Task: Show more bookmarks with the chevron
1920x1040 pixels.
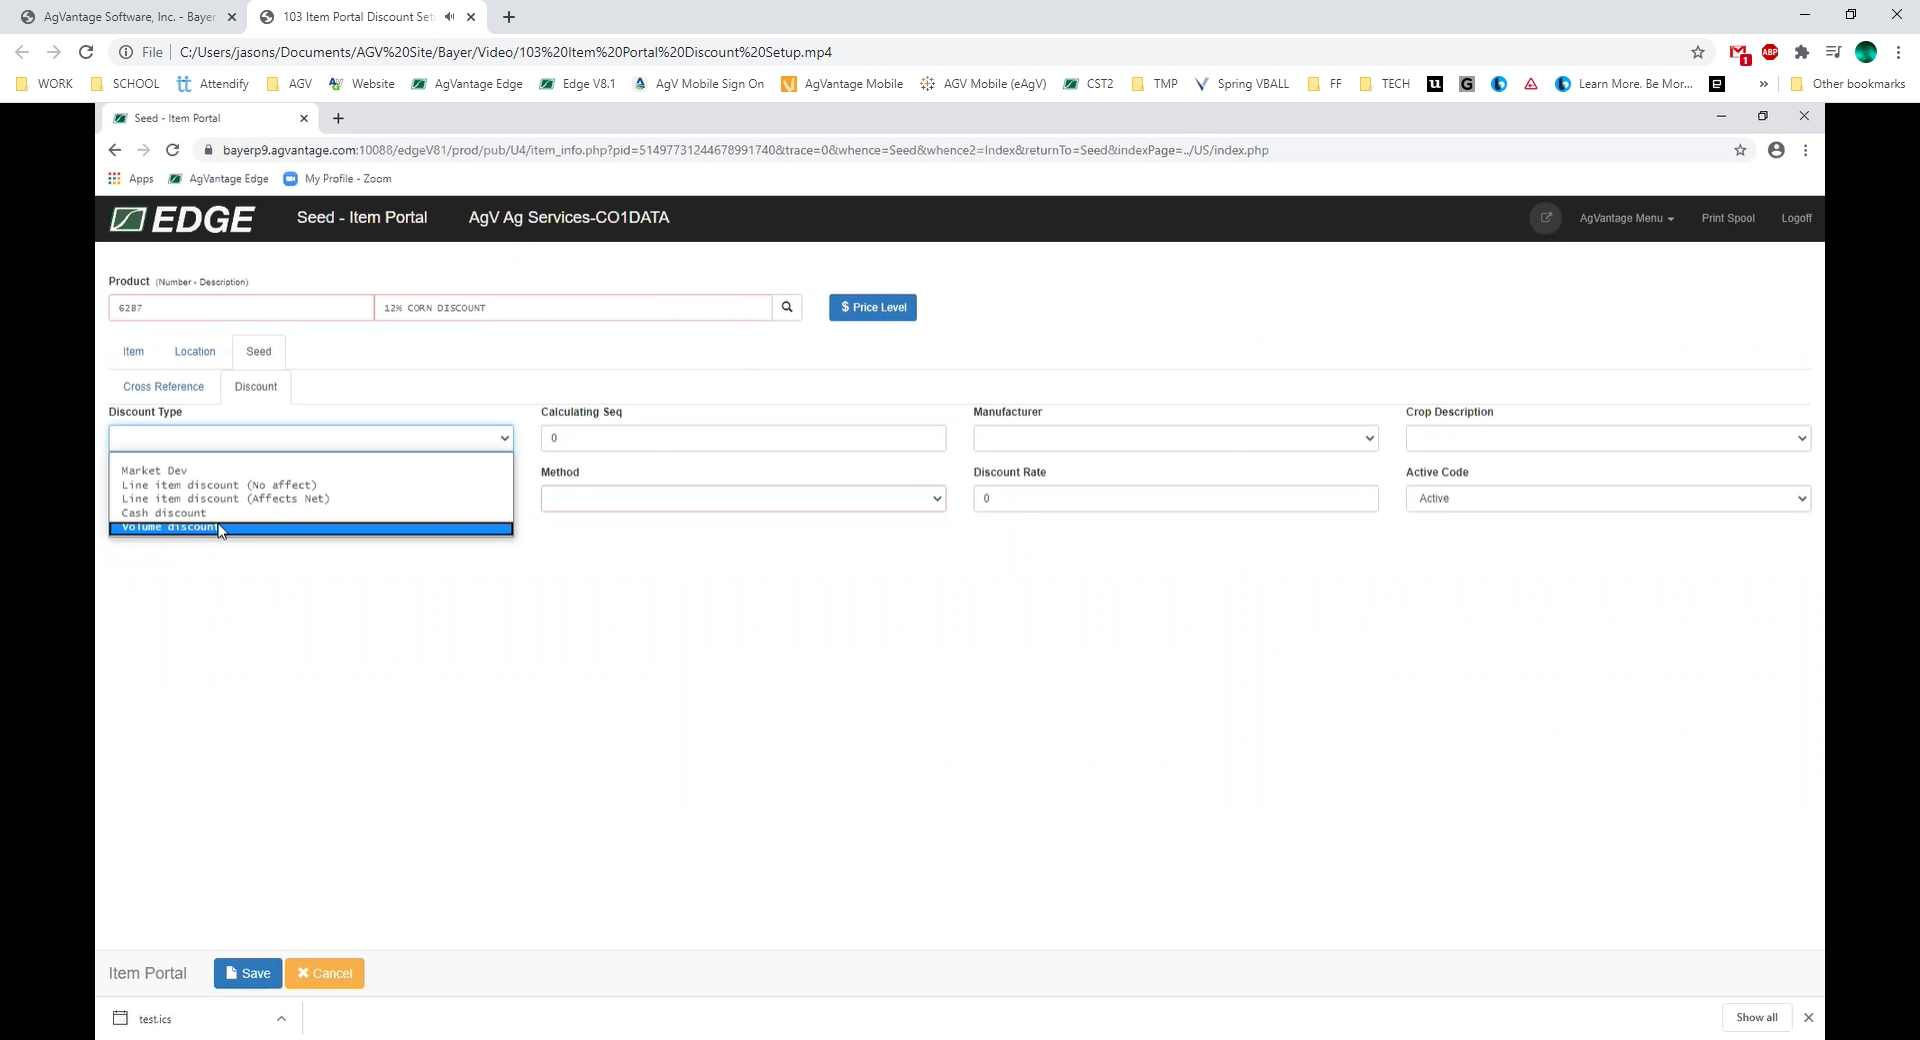Action: click(1763, 84)
